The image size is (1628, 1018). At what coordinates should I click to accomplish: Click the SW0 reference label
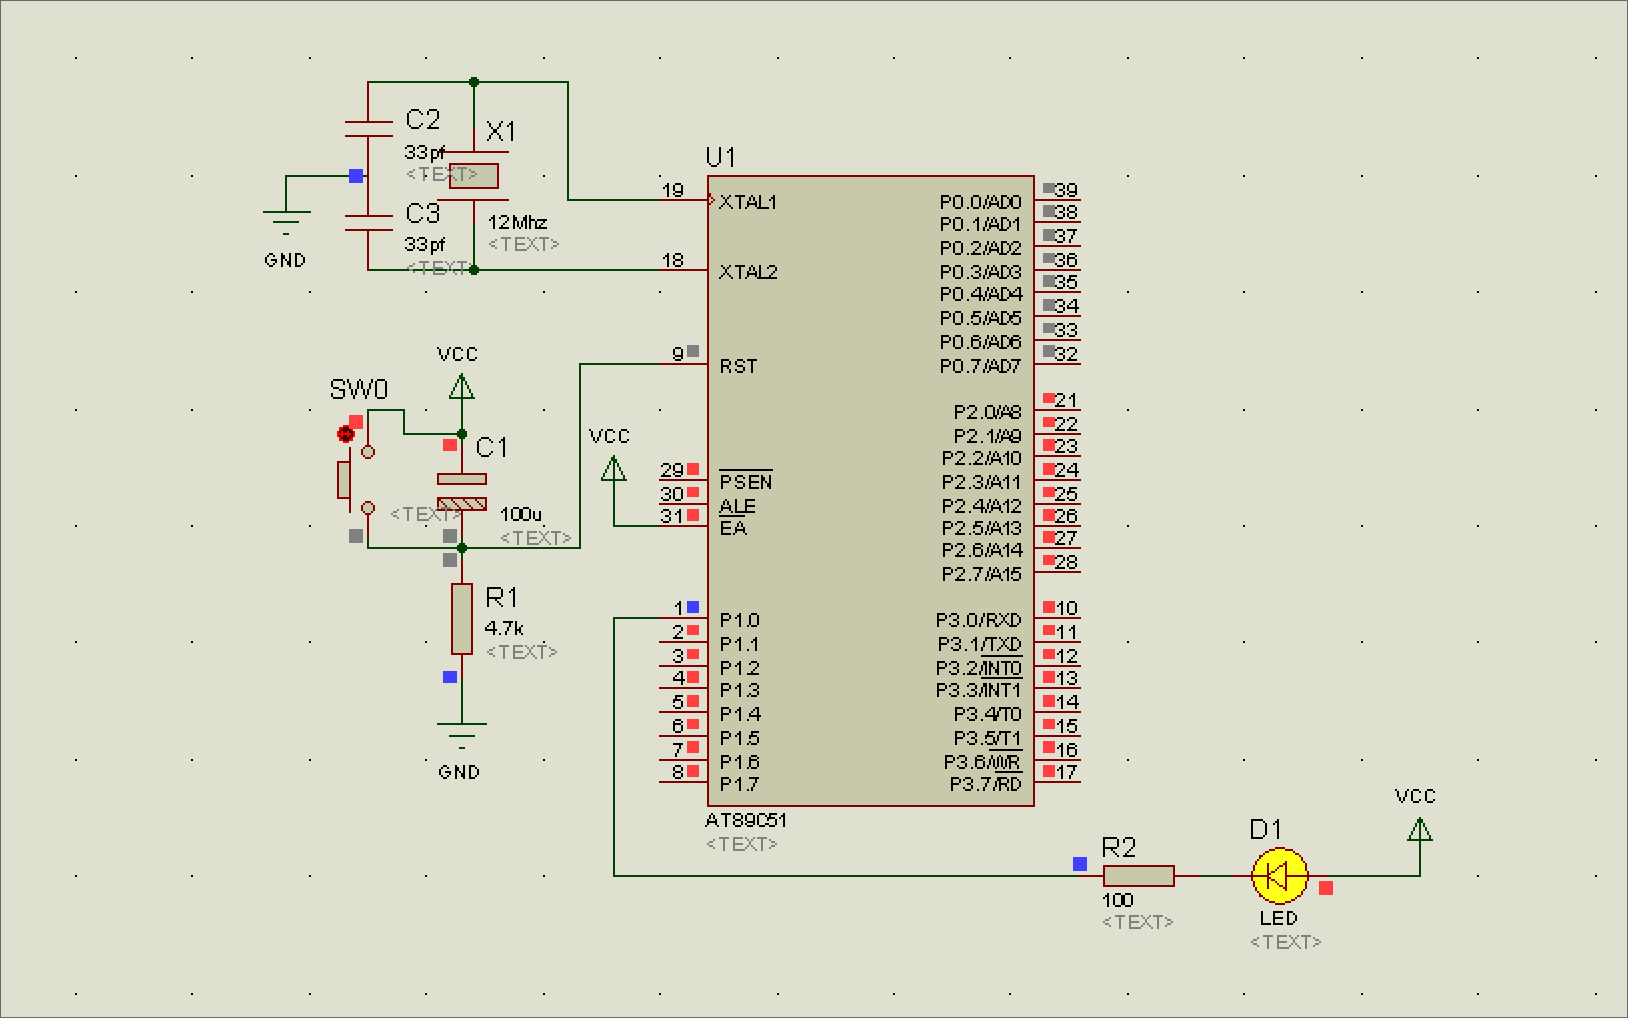359,390
